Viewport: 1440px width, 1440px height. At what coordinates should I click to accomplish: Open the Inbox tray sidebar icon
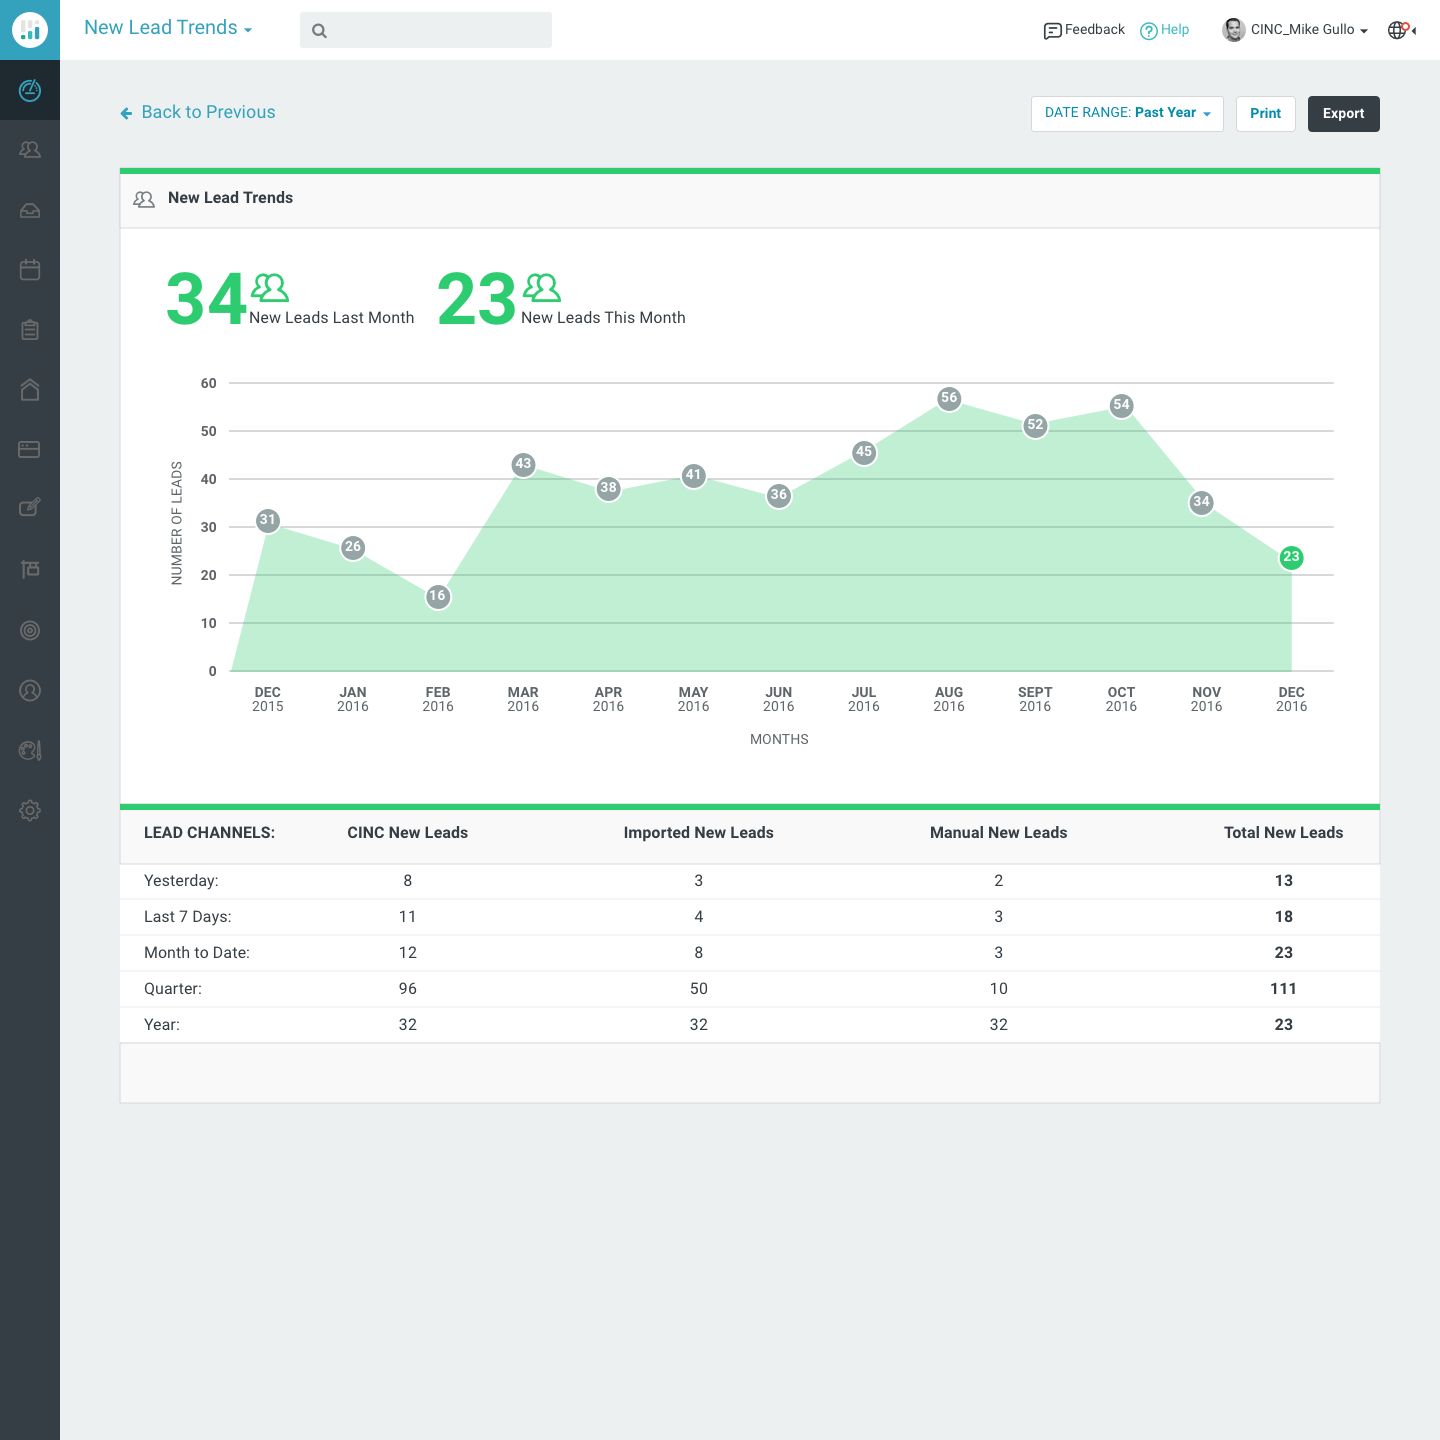pos(30,210)
